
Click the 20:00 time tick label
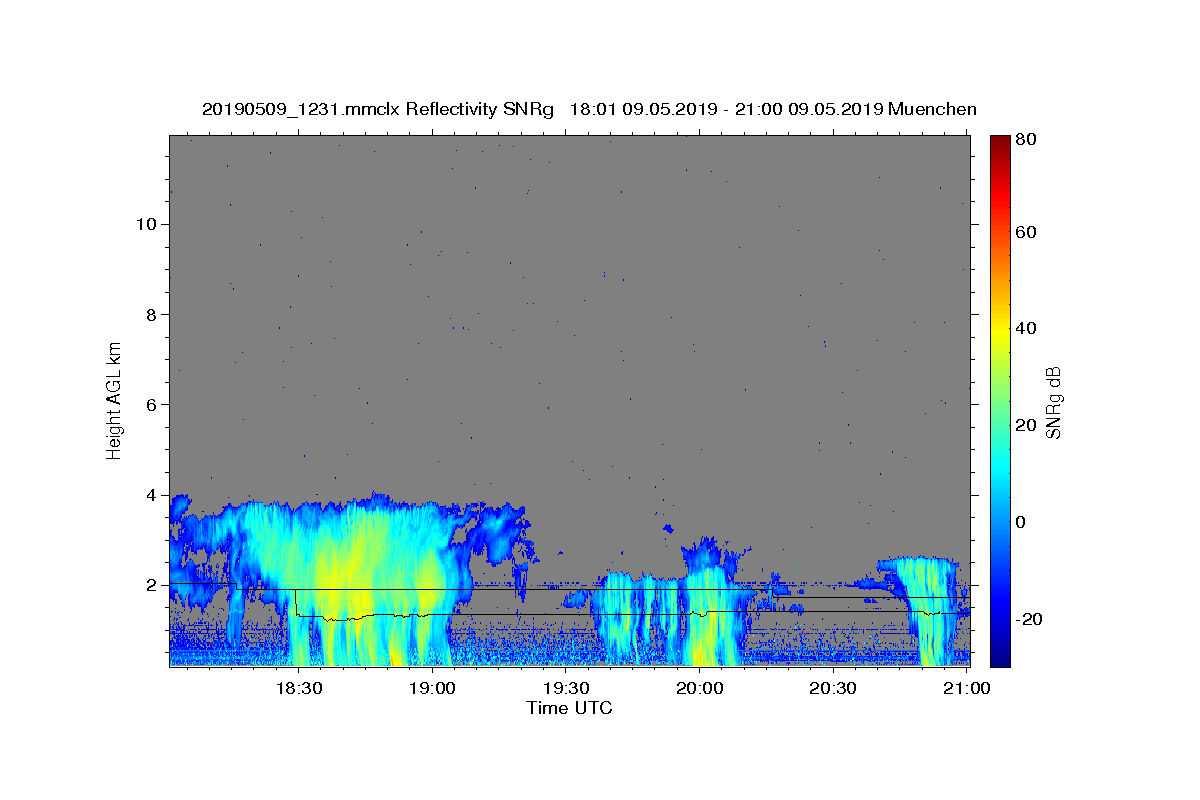coord(699,688)
